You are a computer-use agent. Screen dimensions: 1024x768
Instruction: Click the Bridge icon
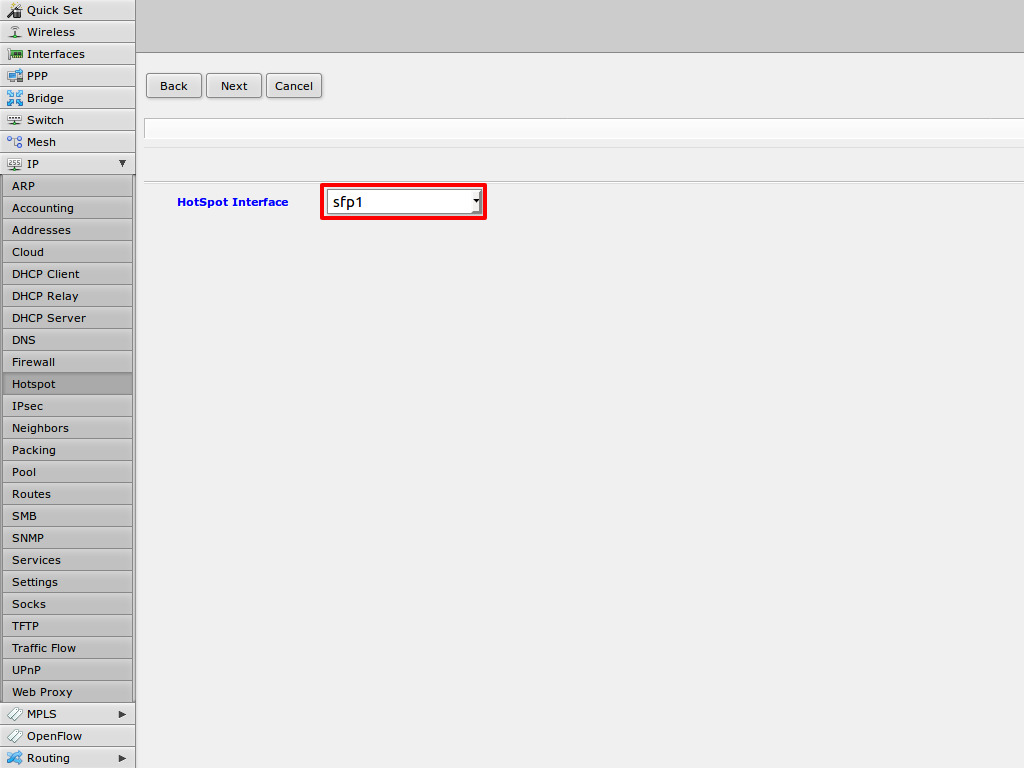(x=14, y=98)
